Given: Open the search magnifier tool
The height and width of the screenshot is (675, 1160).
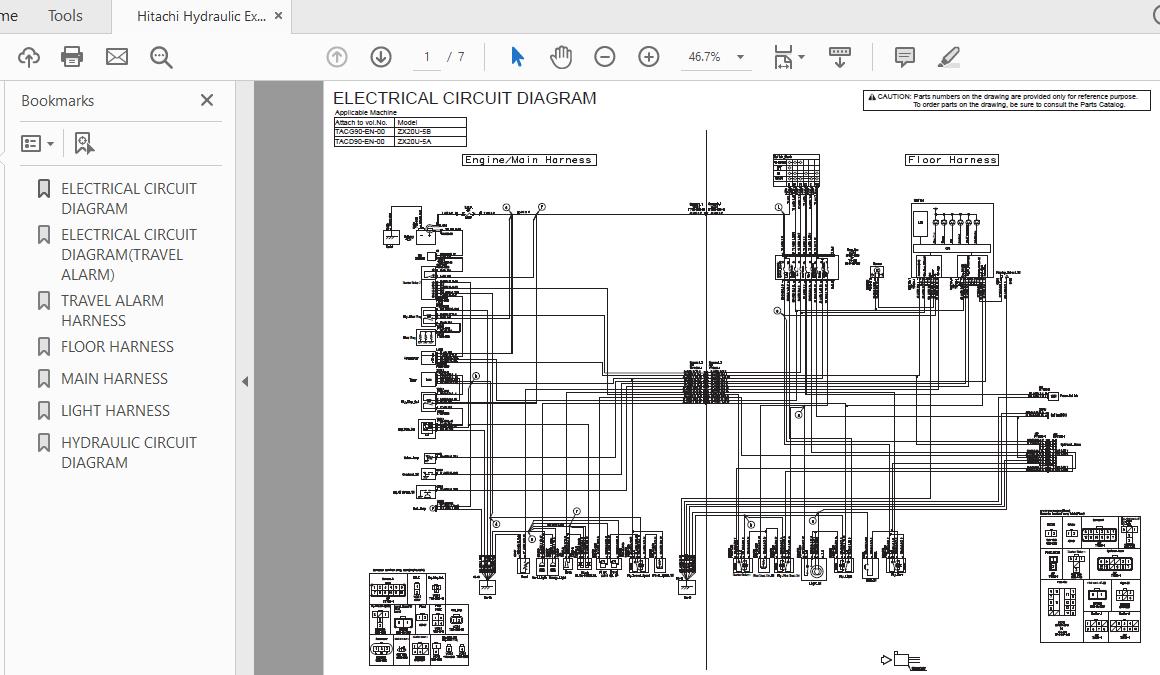Looking at the screenshot, I should (x=161, y=57).
